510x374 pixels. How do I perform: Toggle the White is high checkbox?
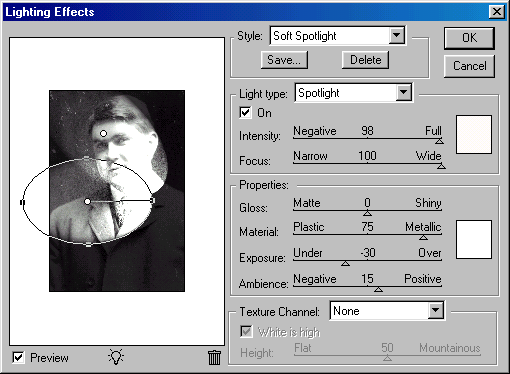point(246,332)
